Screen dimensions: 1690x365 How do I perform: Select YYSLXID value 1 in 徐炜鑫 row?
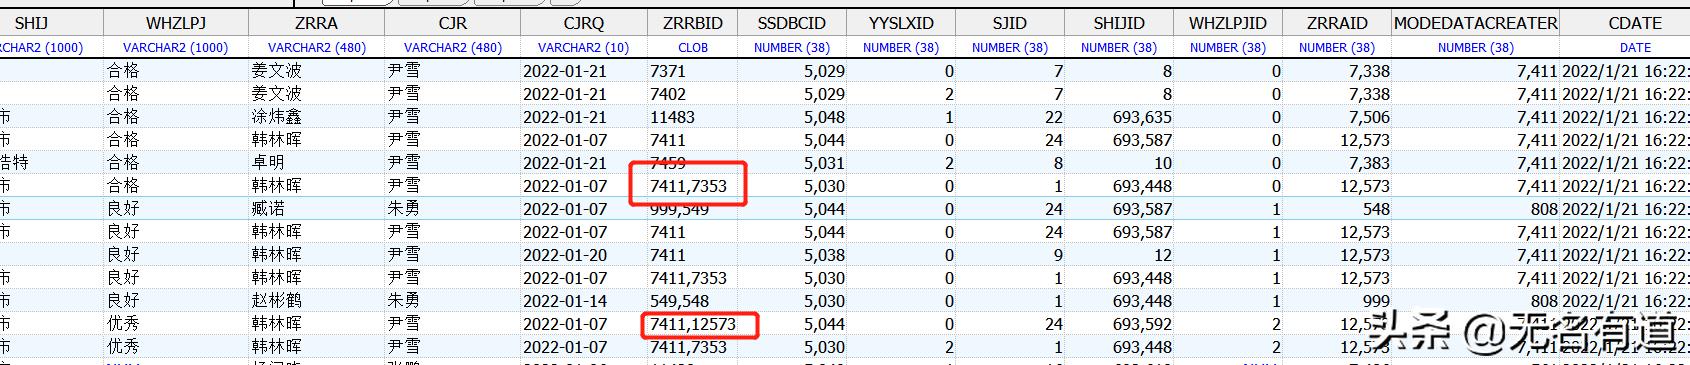949,117
